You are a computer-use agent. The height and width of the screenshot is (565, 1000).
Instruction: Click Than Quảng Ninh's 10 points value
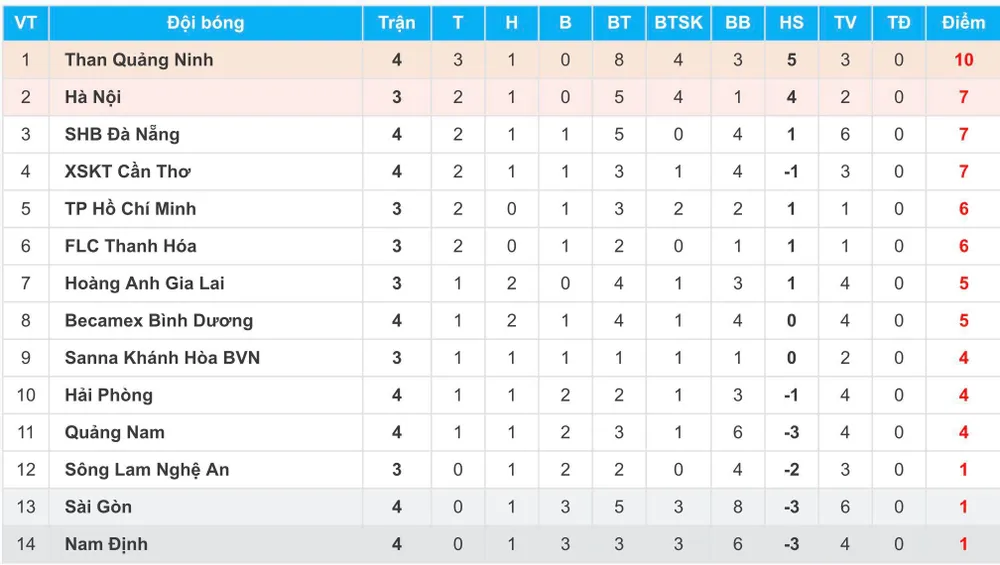[x=963, y=60]
